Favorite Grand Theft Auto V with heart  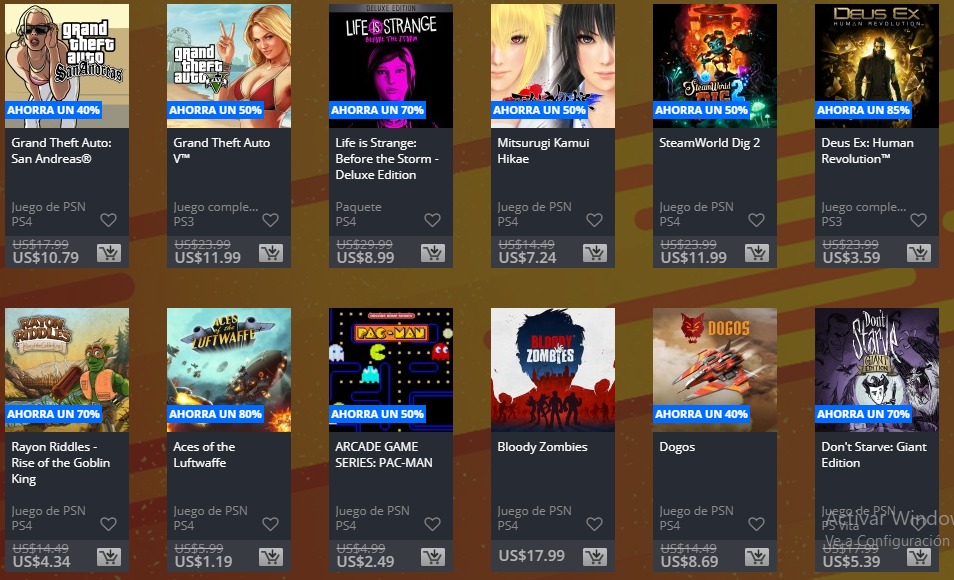coord(270,220)
